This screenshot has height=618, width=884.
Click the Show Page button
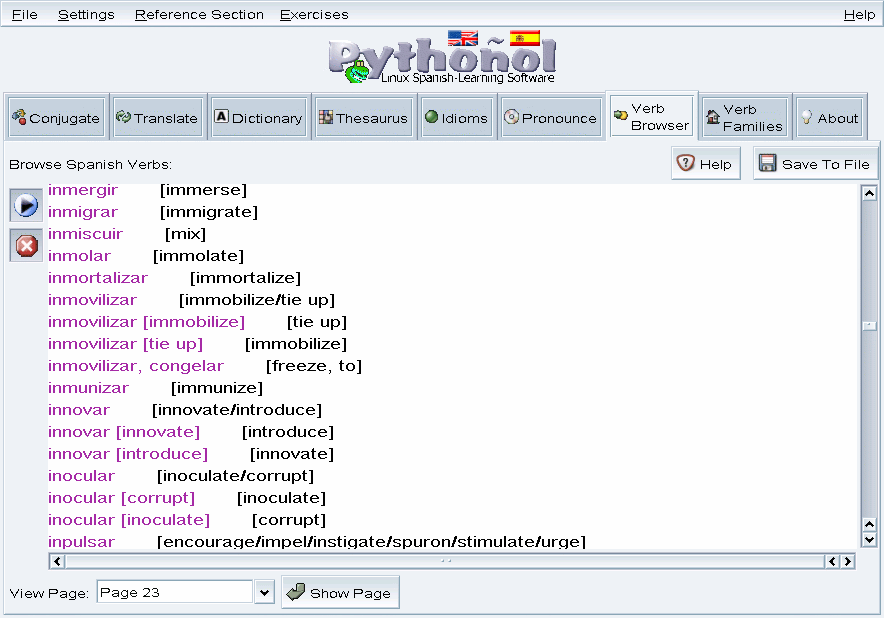point(340,593)
